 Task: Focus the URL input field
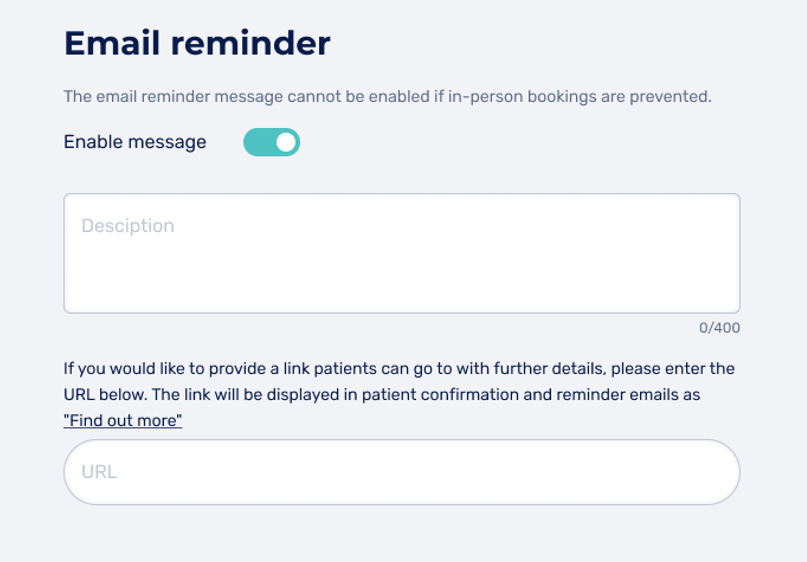(x=401, y=472)
